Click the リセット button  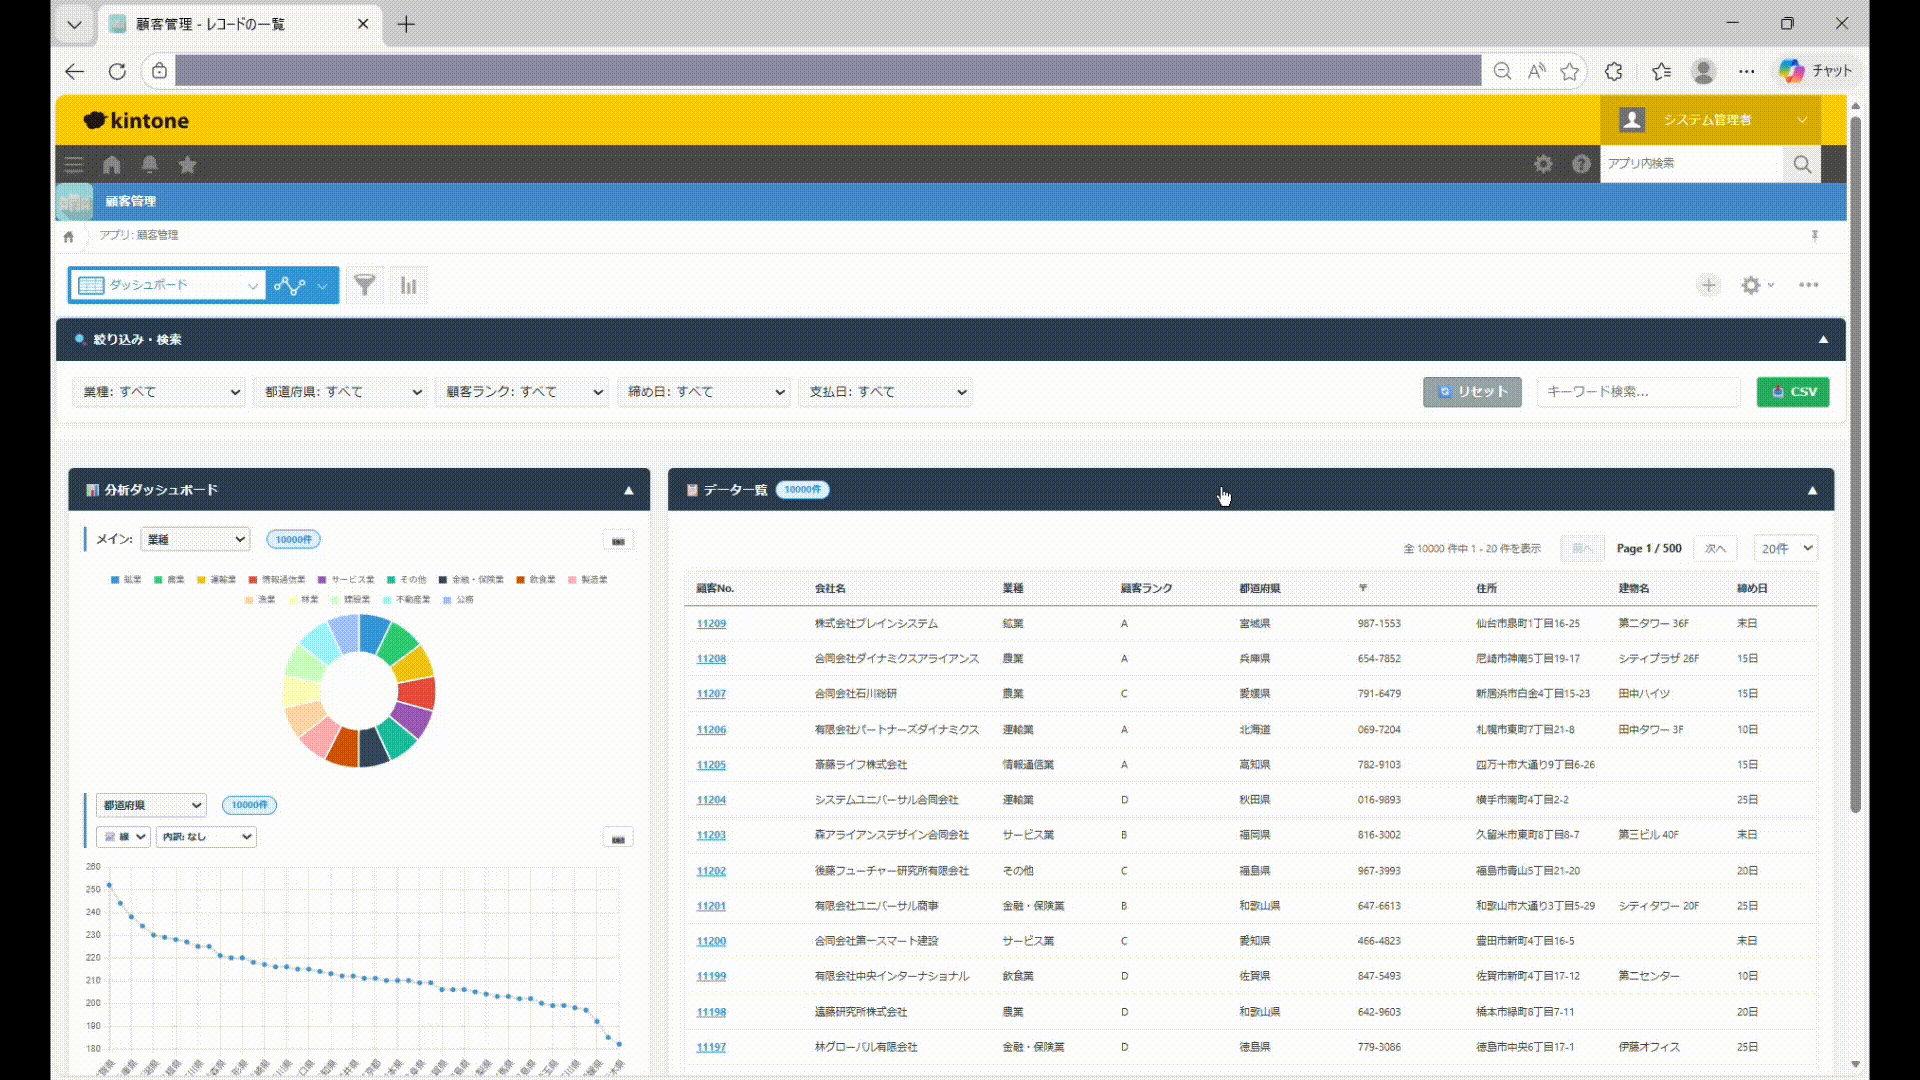[x=1472, y=392]
